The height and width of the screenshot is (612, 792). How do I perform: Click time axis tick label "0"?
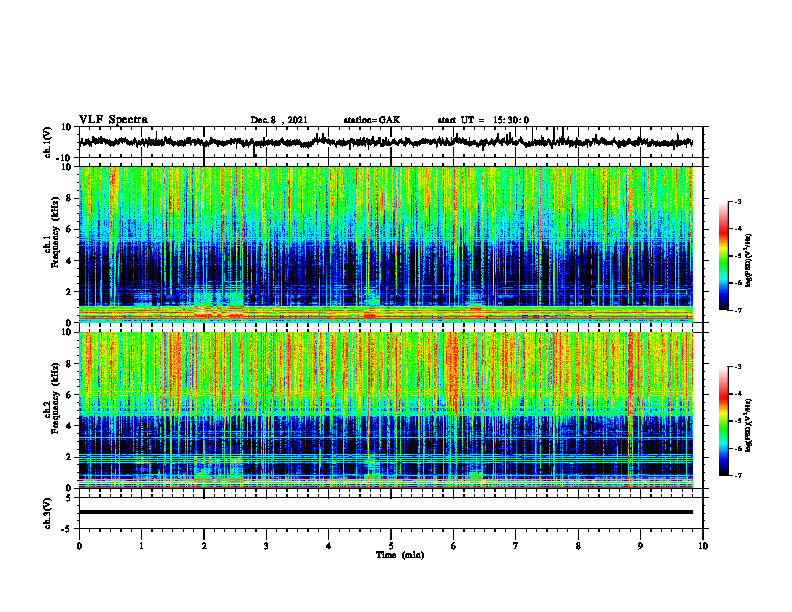pyautogui.click(x=79, y=546)
